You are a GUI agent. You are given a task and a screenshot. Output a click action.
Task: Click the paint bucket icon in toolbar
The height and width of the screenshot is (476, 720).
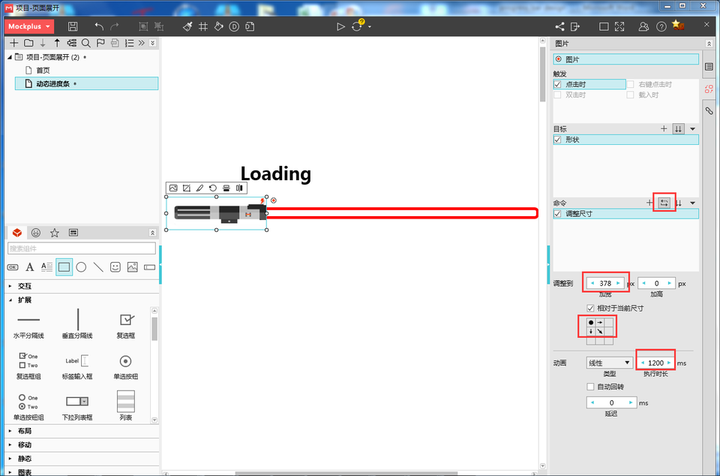pos(219,27)
